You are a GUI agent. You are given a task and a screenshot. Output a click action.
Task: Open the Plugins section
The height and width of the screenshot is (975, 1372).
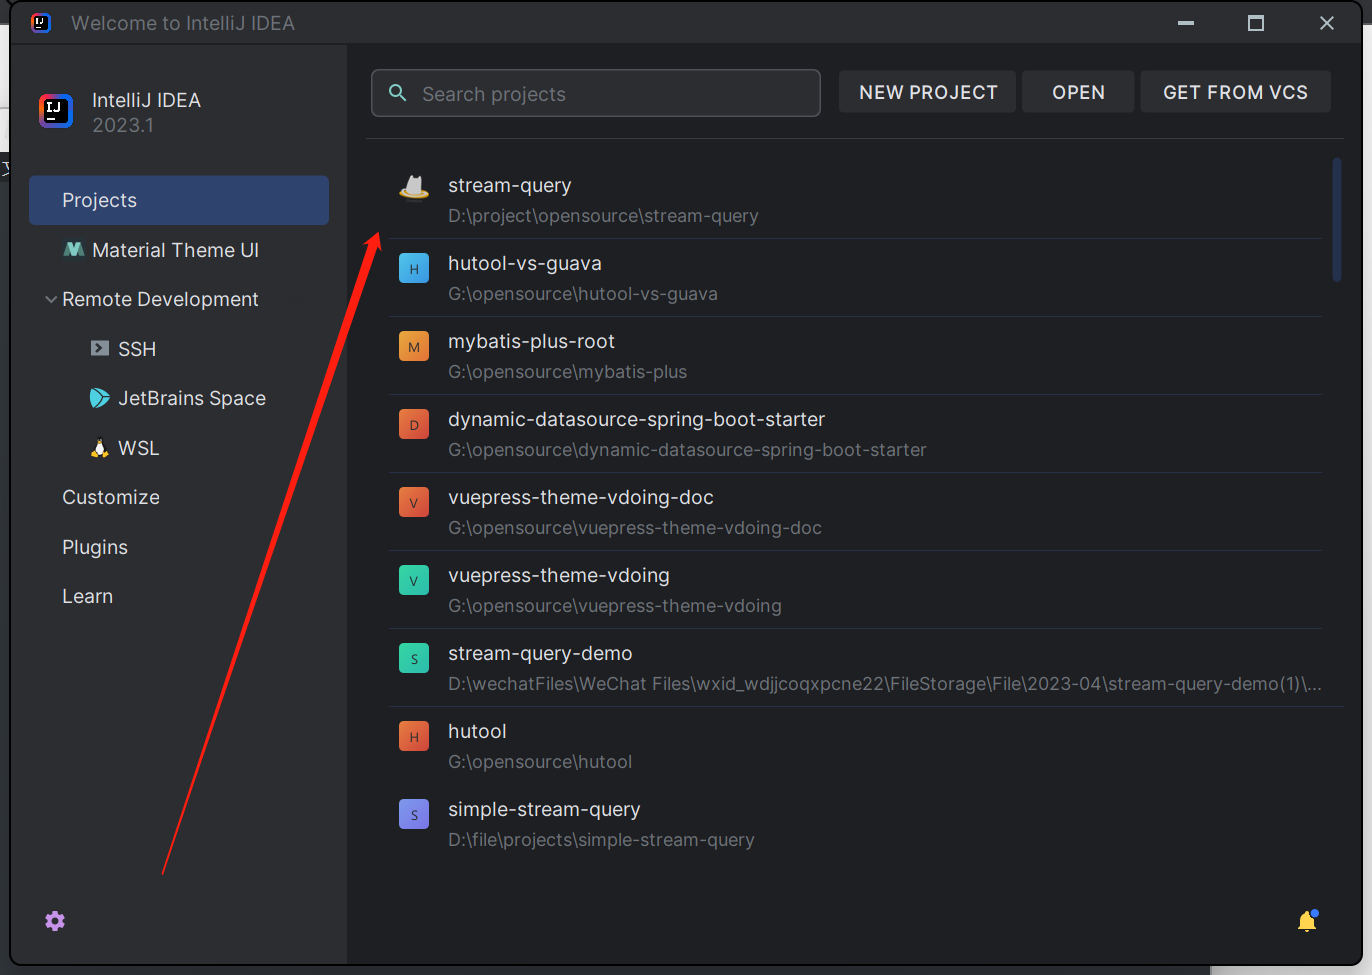coord(95,547)
